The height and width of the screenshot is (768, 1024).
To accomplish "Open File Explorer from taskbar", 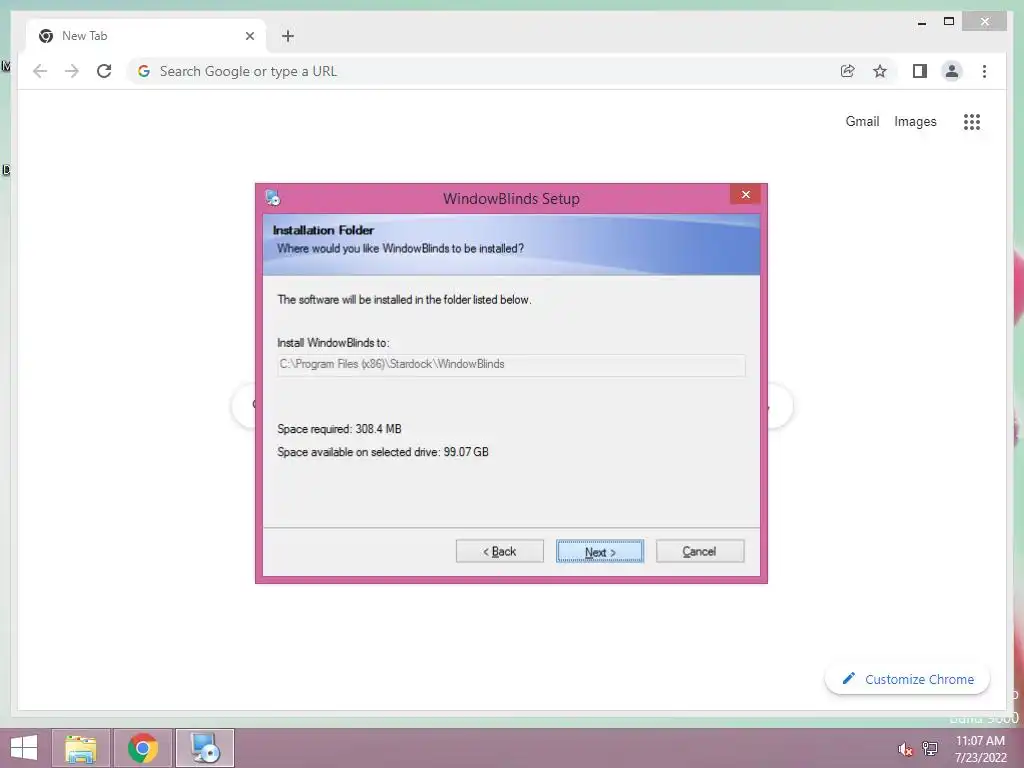I will [x=81, y=748].
